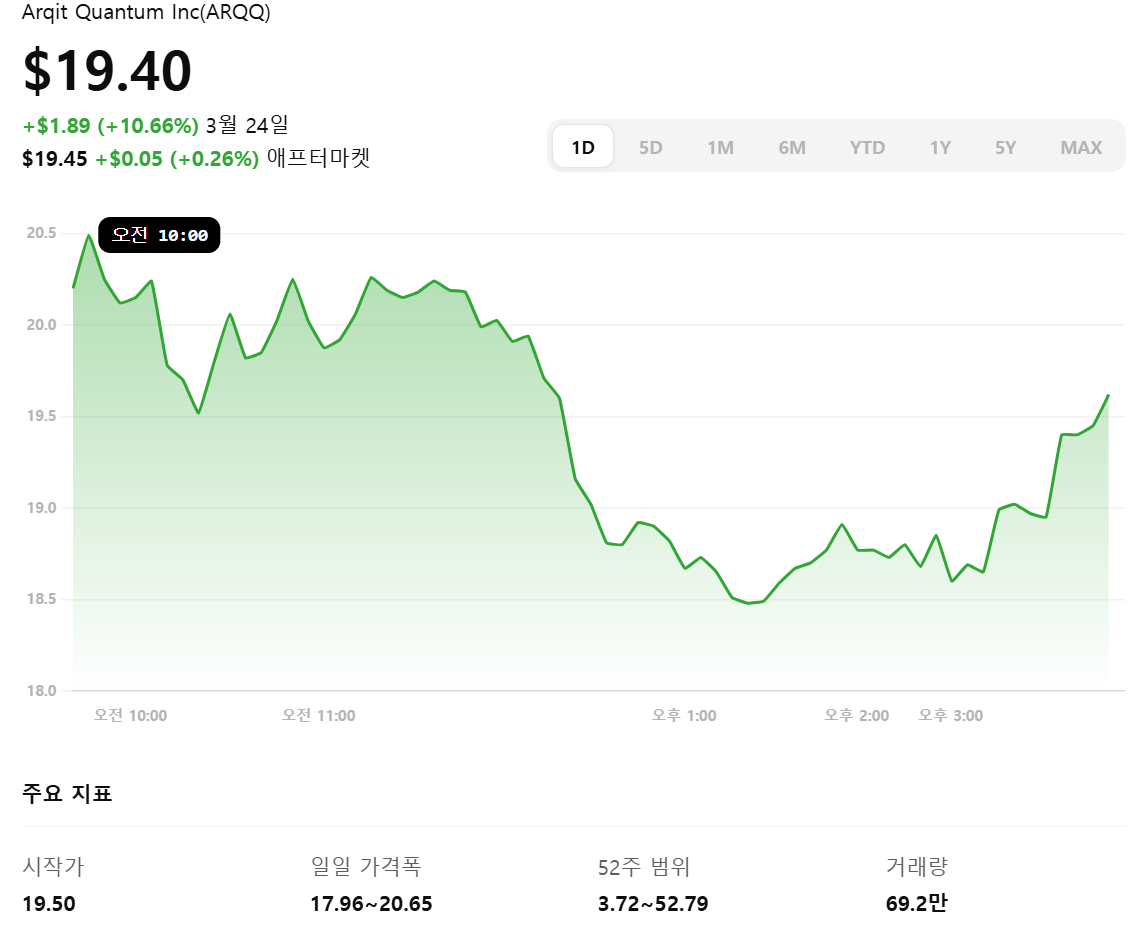Click the 52주 범위 value 3.72~52.79
This screenshot has height=945, width=1137.
(x=651, y=903)
